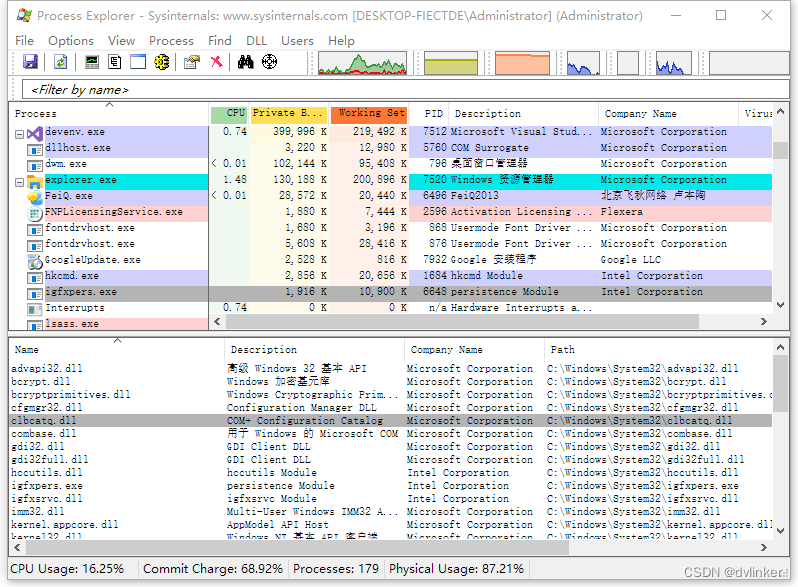Open the System Information toolbar icon

(x=92, y=62)
